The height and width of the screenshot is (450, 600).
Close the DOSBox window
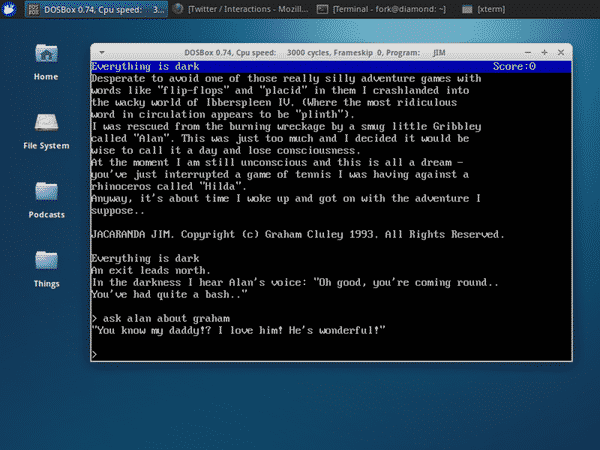point(561,52)
